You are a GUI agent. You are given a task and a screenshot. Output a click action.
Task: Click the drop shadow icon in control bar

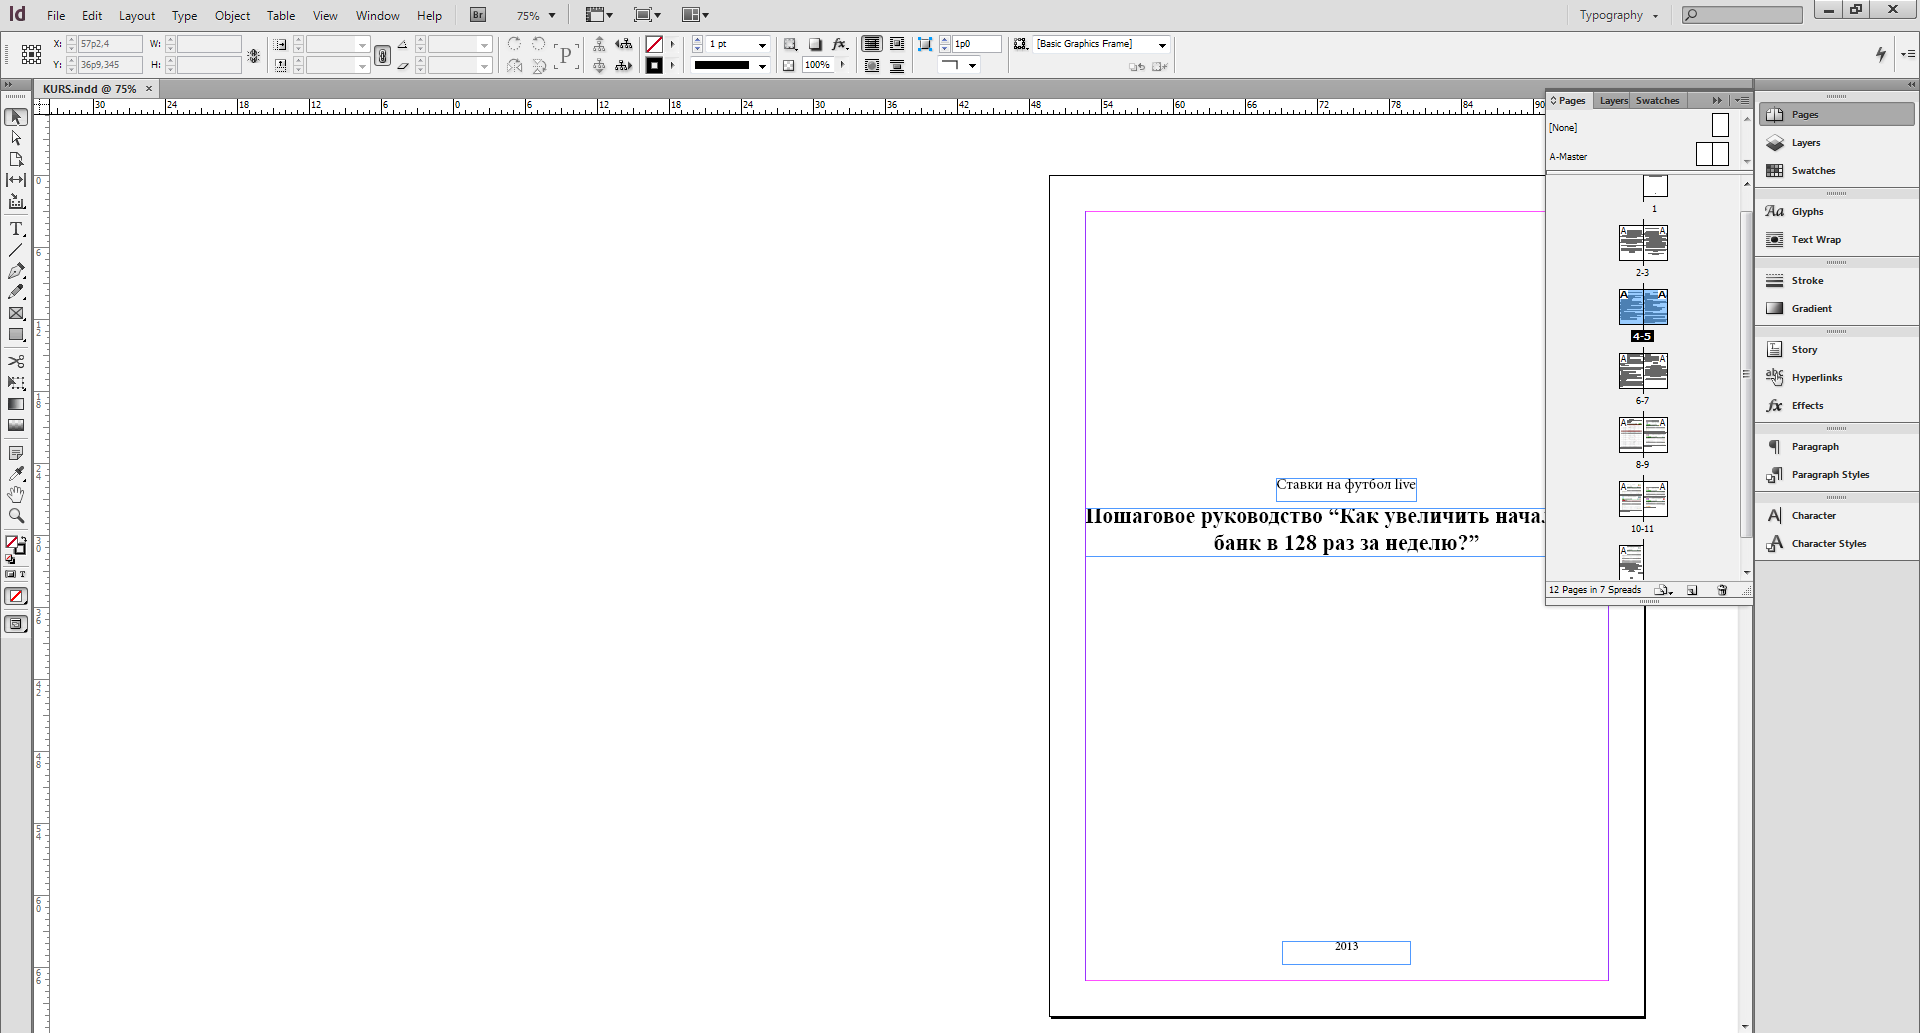[815, 44]
